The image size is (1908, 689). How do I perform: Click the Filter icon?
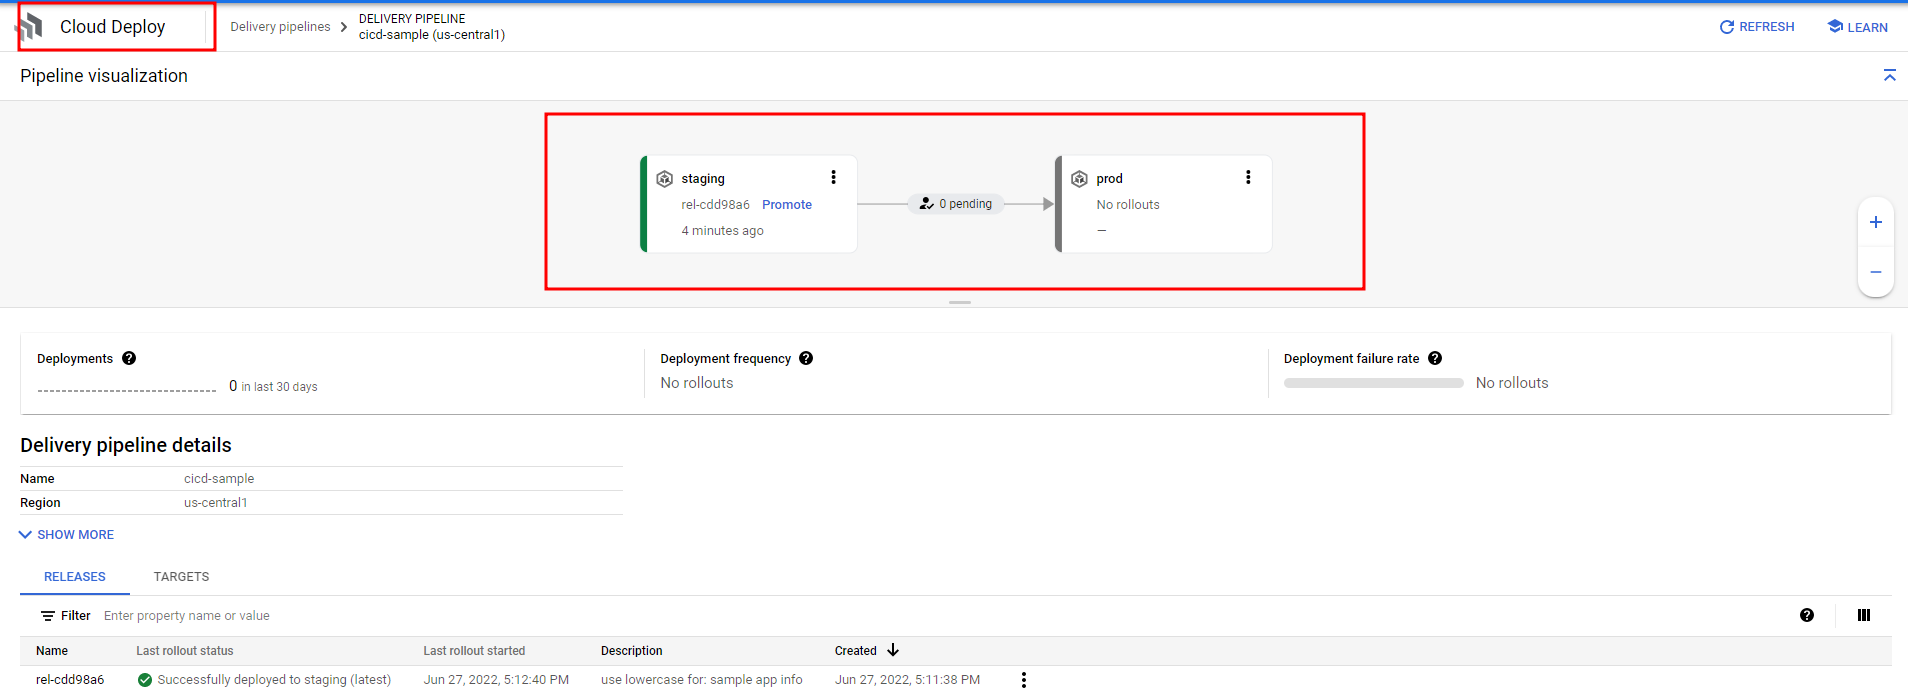click(48, 616)
